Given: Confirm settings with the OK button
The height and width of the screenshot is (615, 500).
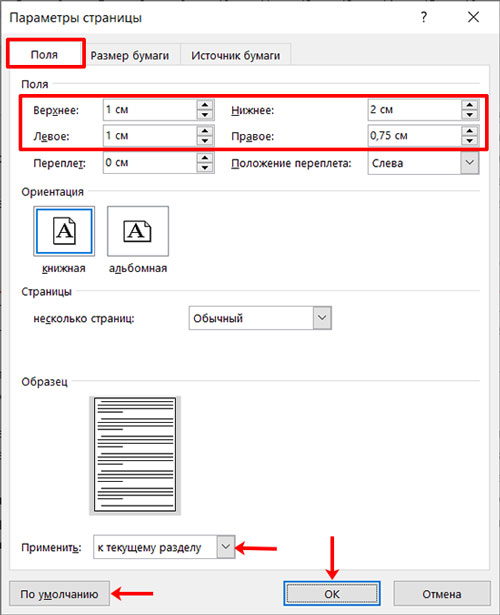Looking at the screenshot, I should pyautogui.click(x=332, y=594).
